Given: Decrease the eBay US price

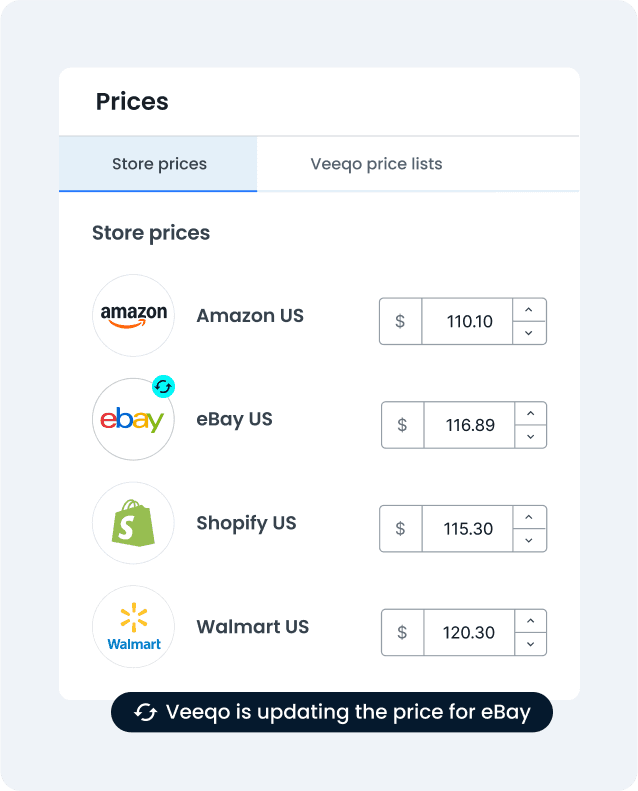Looking at the screenshot, I should pos(531,437).
